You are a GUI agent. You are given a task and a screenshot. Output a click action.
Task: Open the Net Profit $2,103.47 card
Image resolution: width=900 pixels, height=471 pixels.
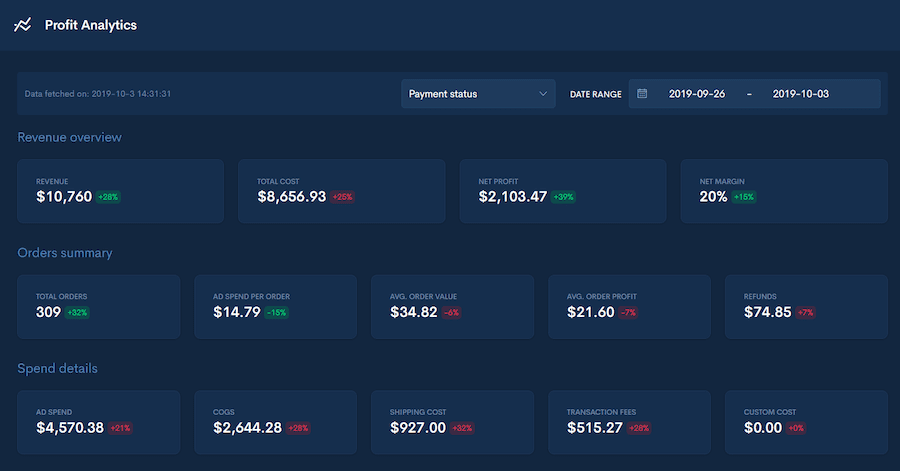[562, 191]
